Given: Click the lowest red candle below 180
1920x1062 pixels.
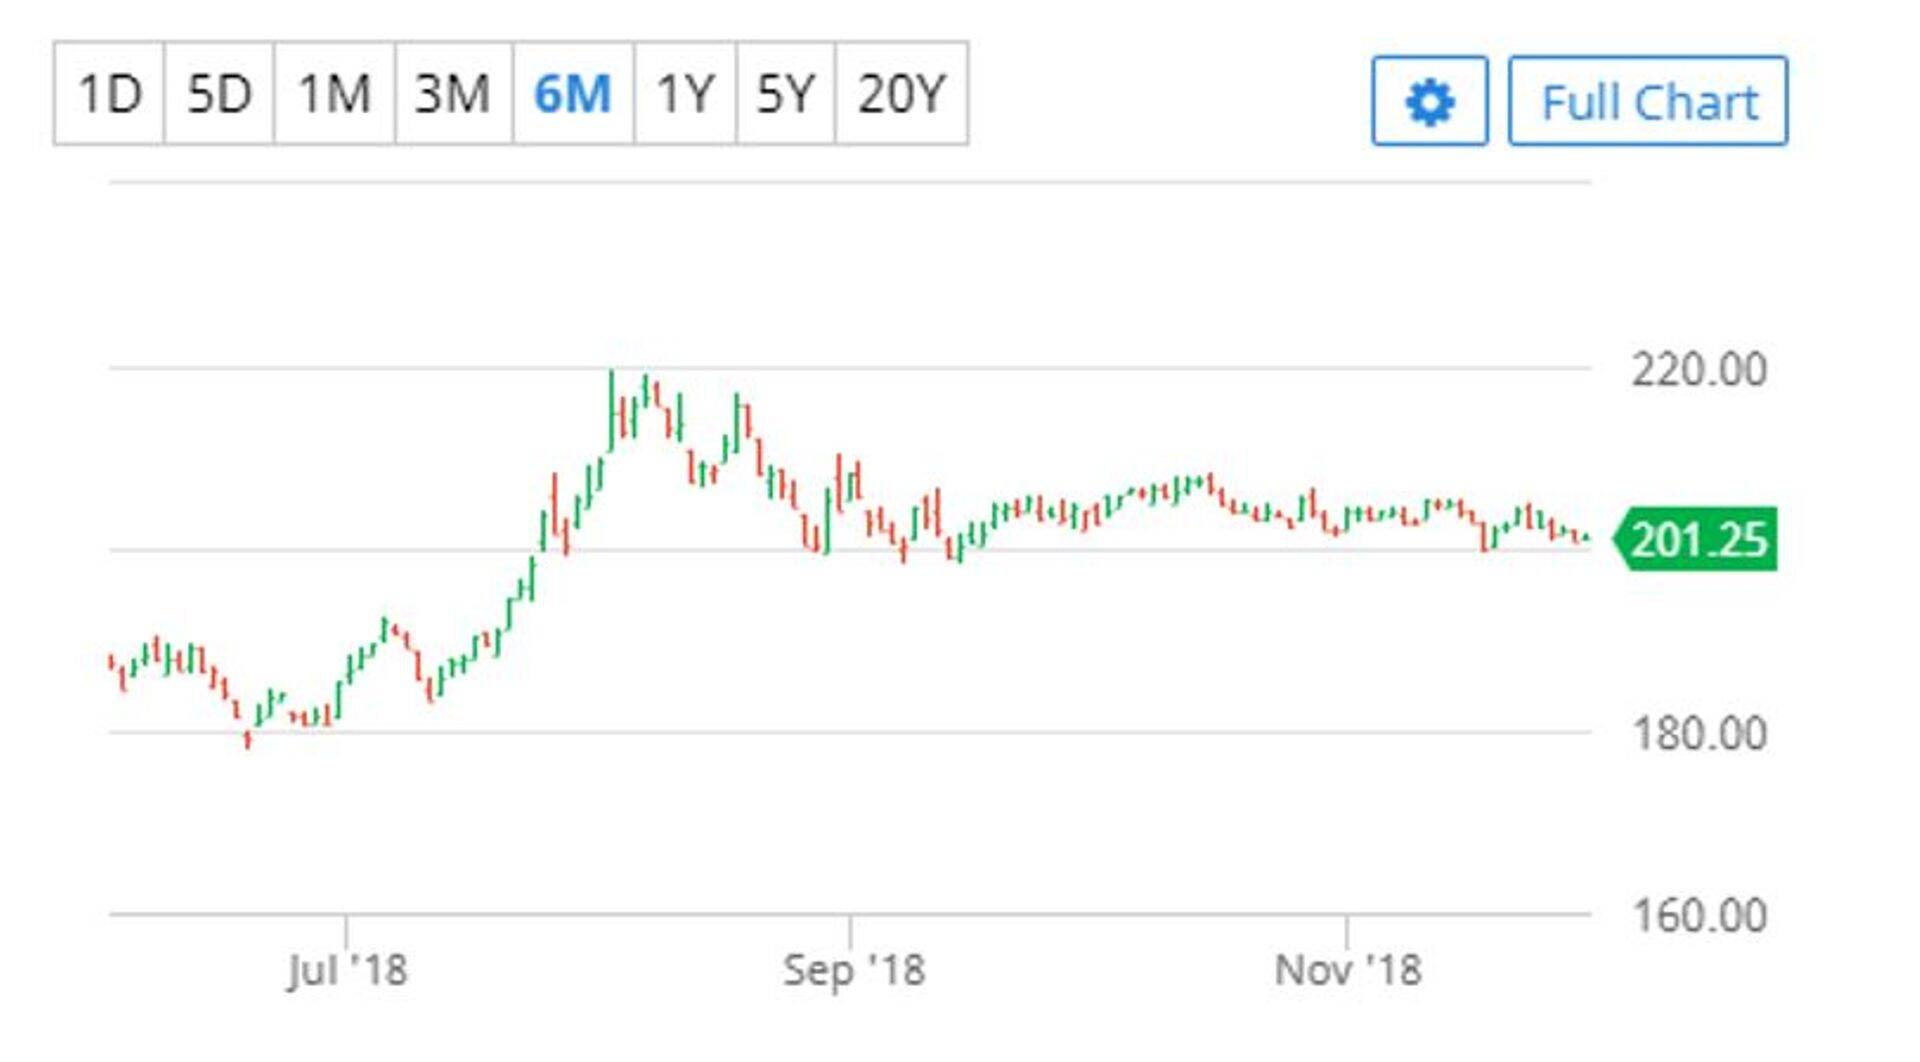Looking at the screenshot, I should coord(248,739).
